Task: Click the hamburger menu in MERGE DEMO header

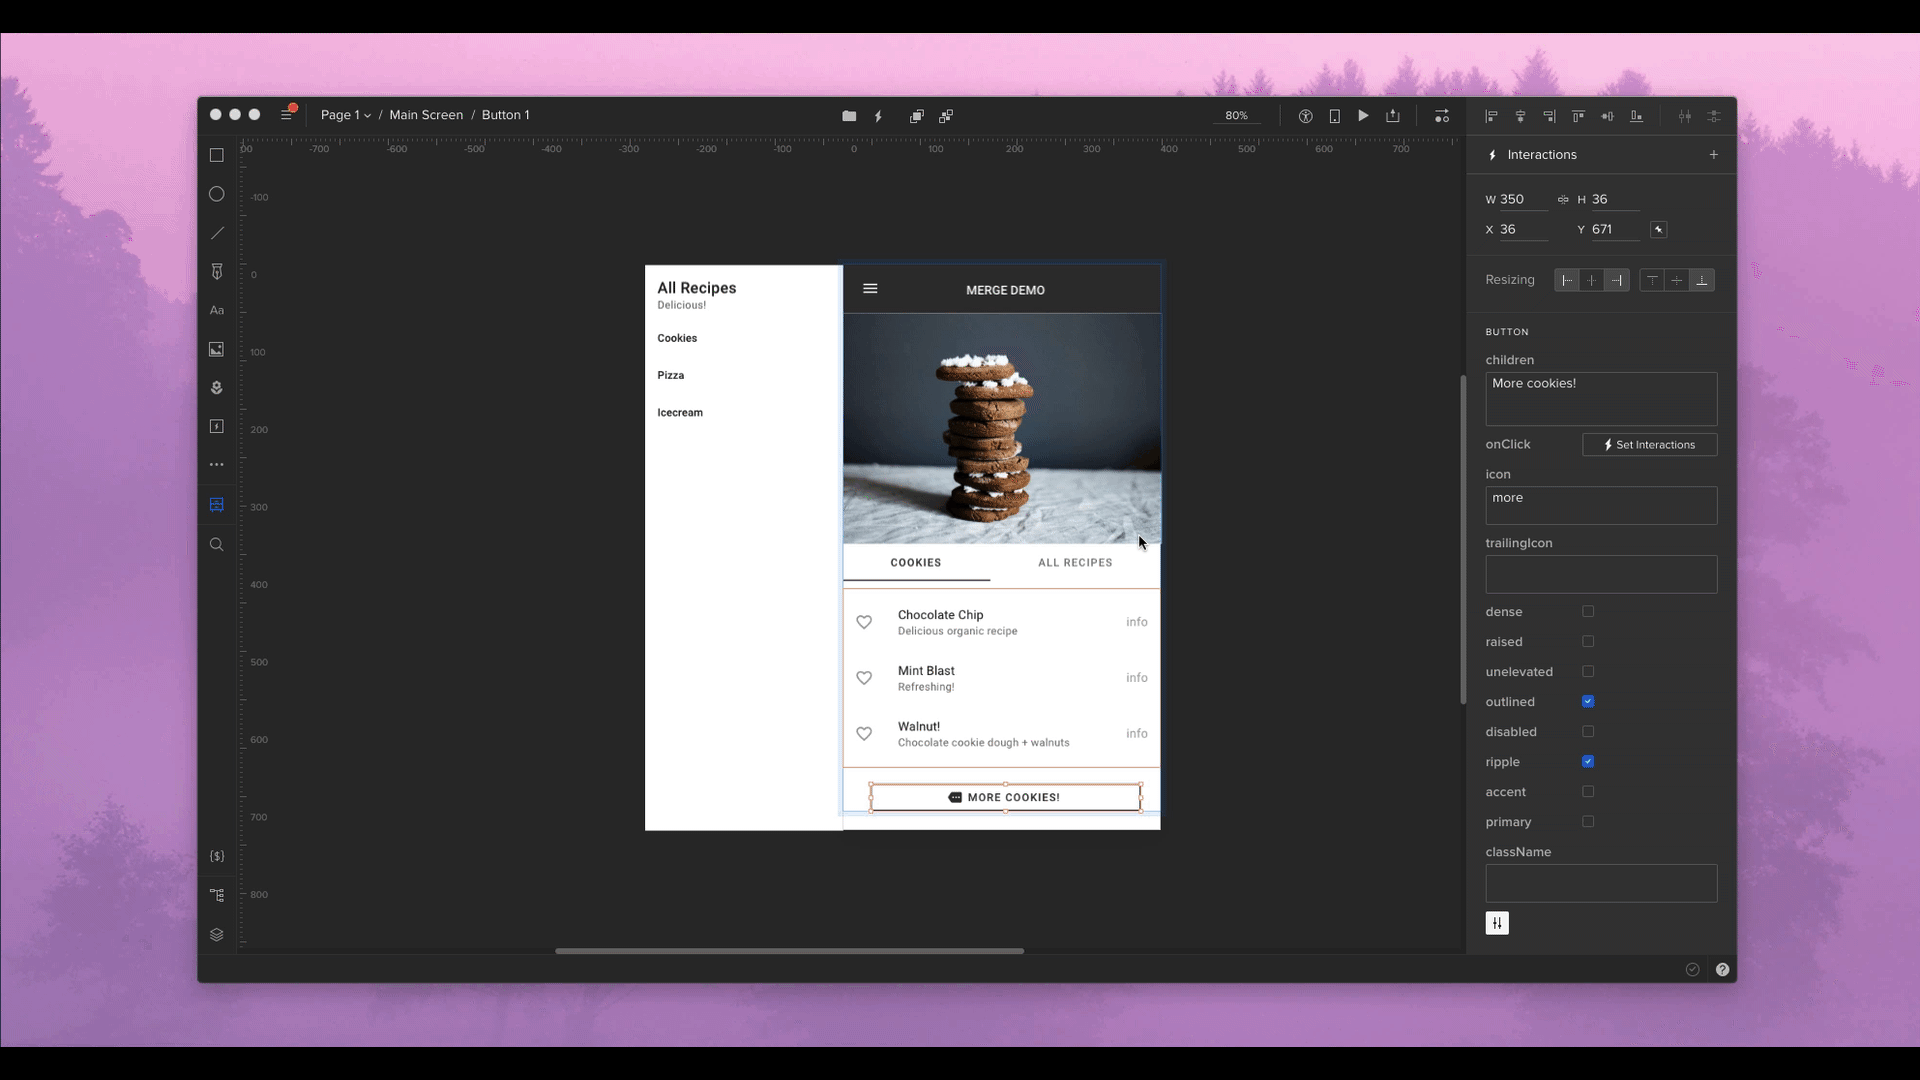Action: tap(870, 289)
